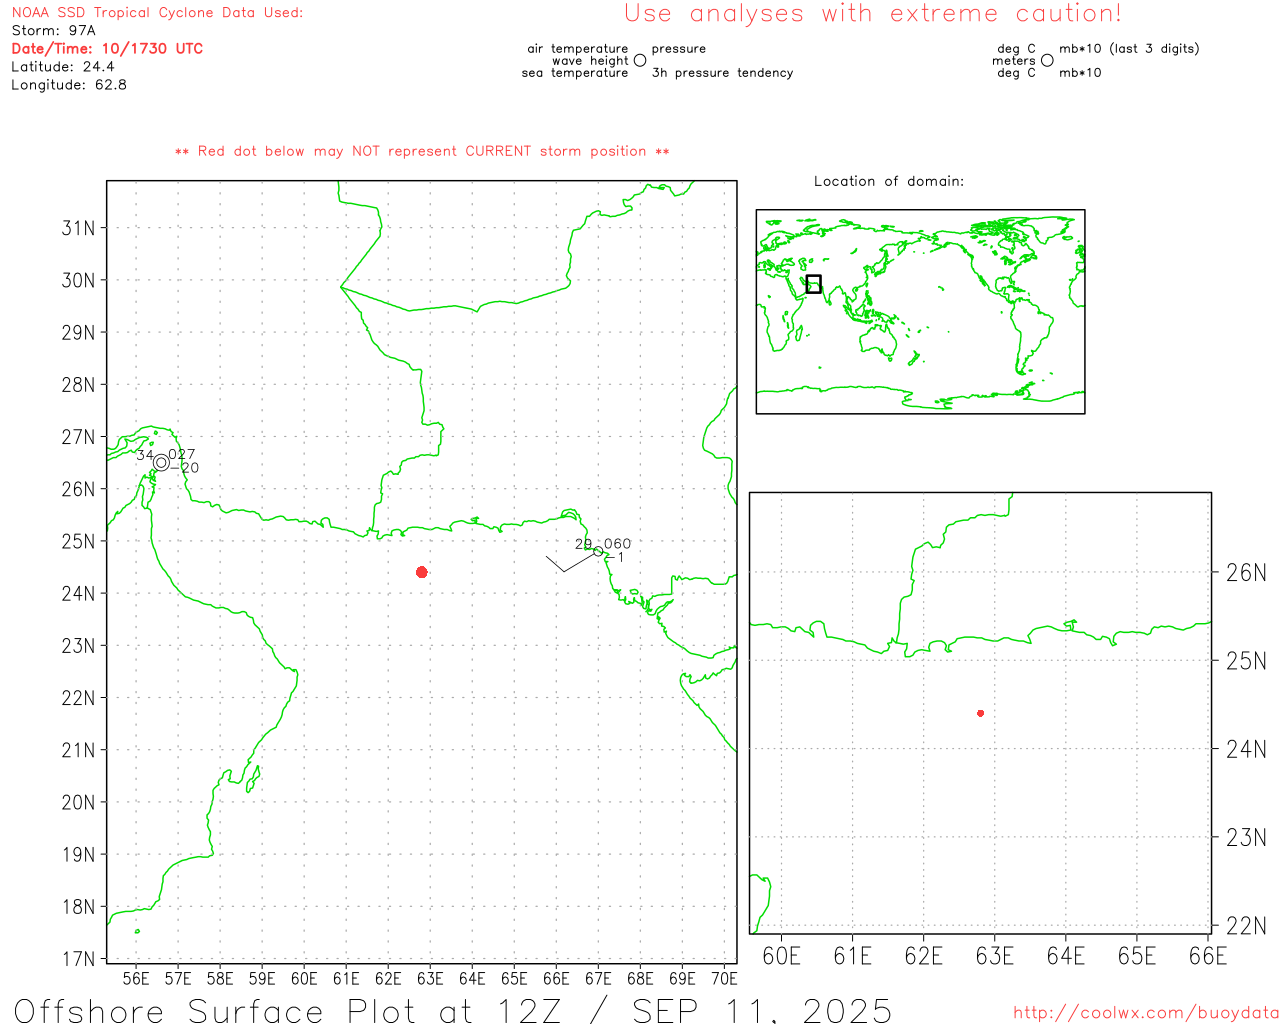Click the station circle near 24.8N 67E
The height and width of the screenshot is (1024, 1280).
(x=598, y=551)
